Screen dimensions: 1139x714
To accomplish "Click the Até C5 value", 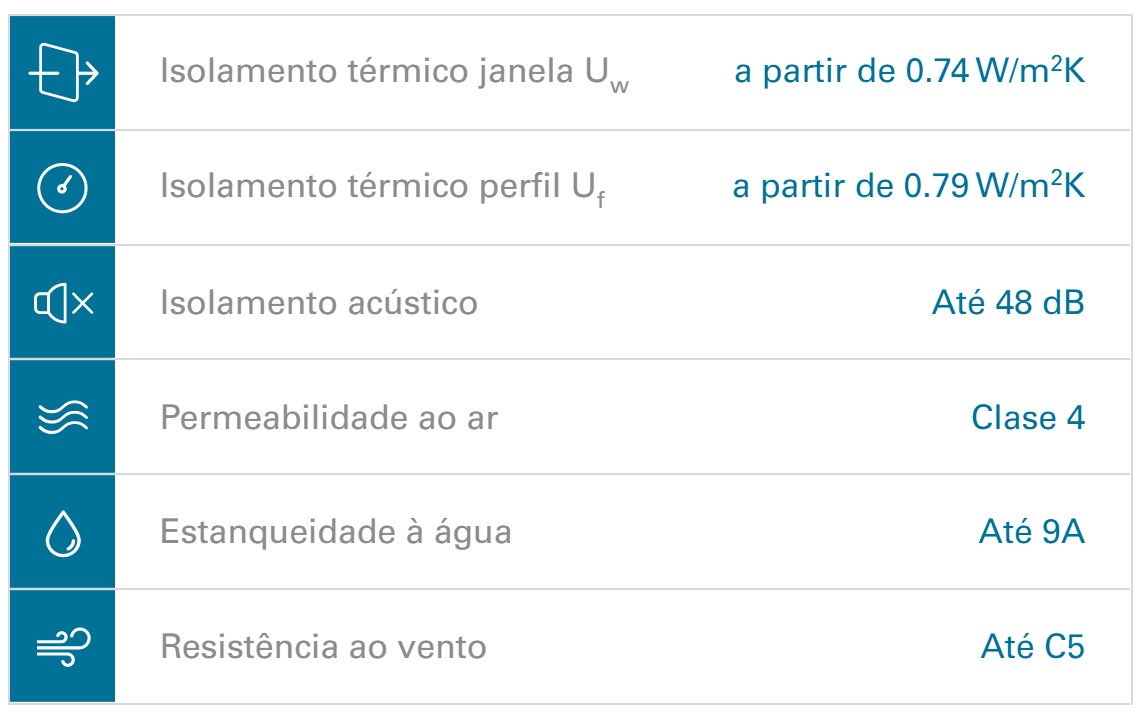I will (x=1033, y=646).
